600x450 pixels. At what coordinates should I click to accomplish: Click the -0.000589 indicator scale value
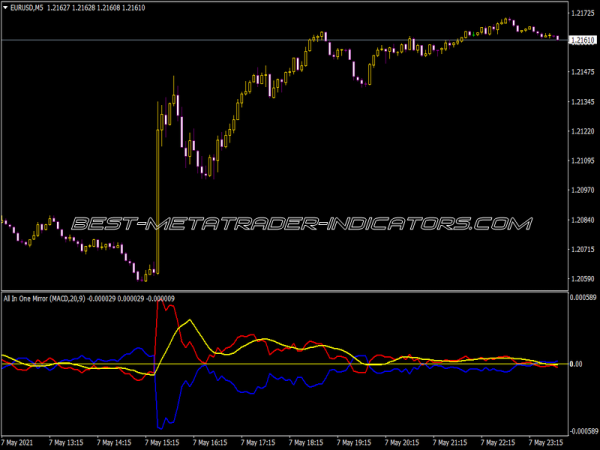tap(581, 430)
